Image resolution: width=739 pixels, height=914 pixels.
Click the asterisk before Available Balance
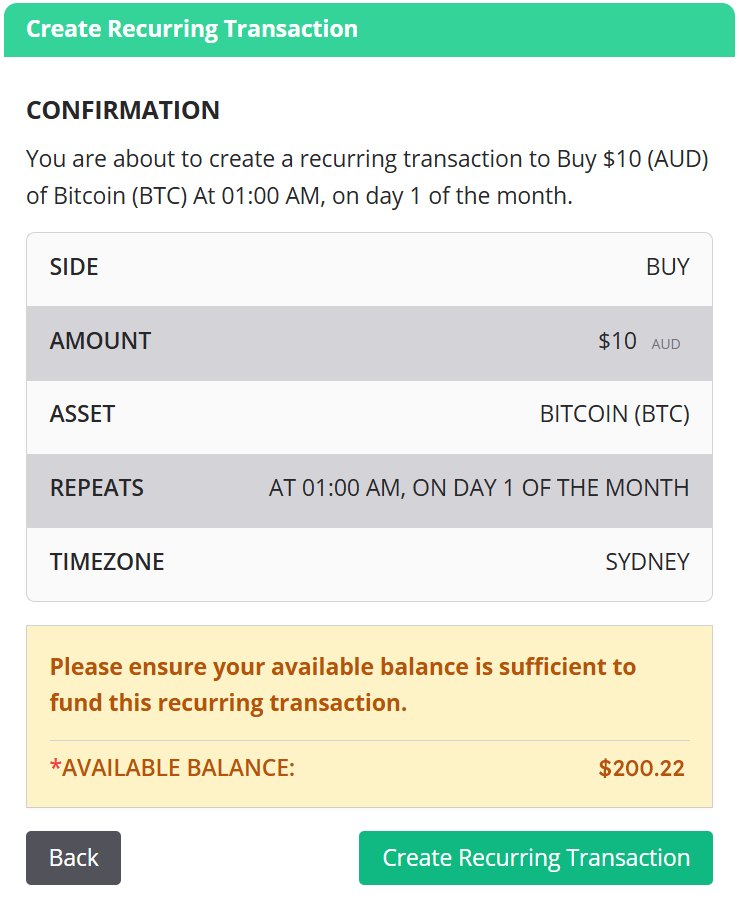click(x=55, y=767)
